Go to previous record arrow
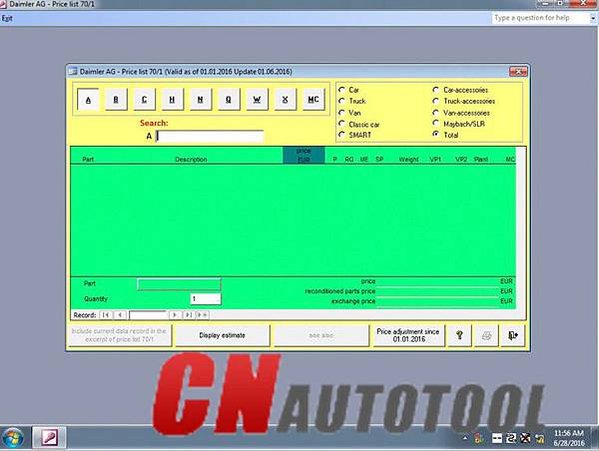 120,315
